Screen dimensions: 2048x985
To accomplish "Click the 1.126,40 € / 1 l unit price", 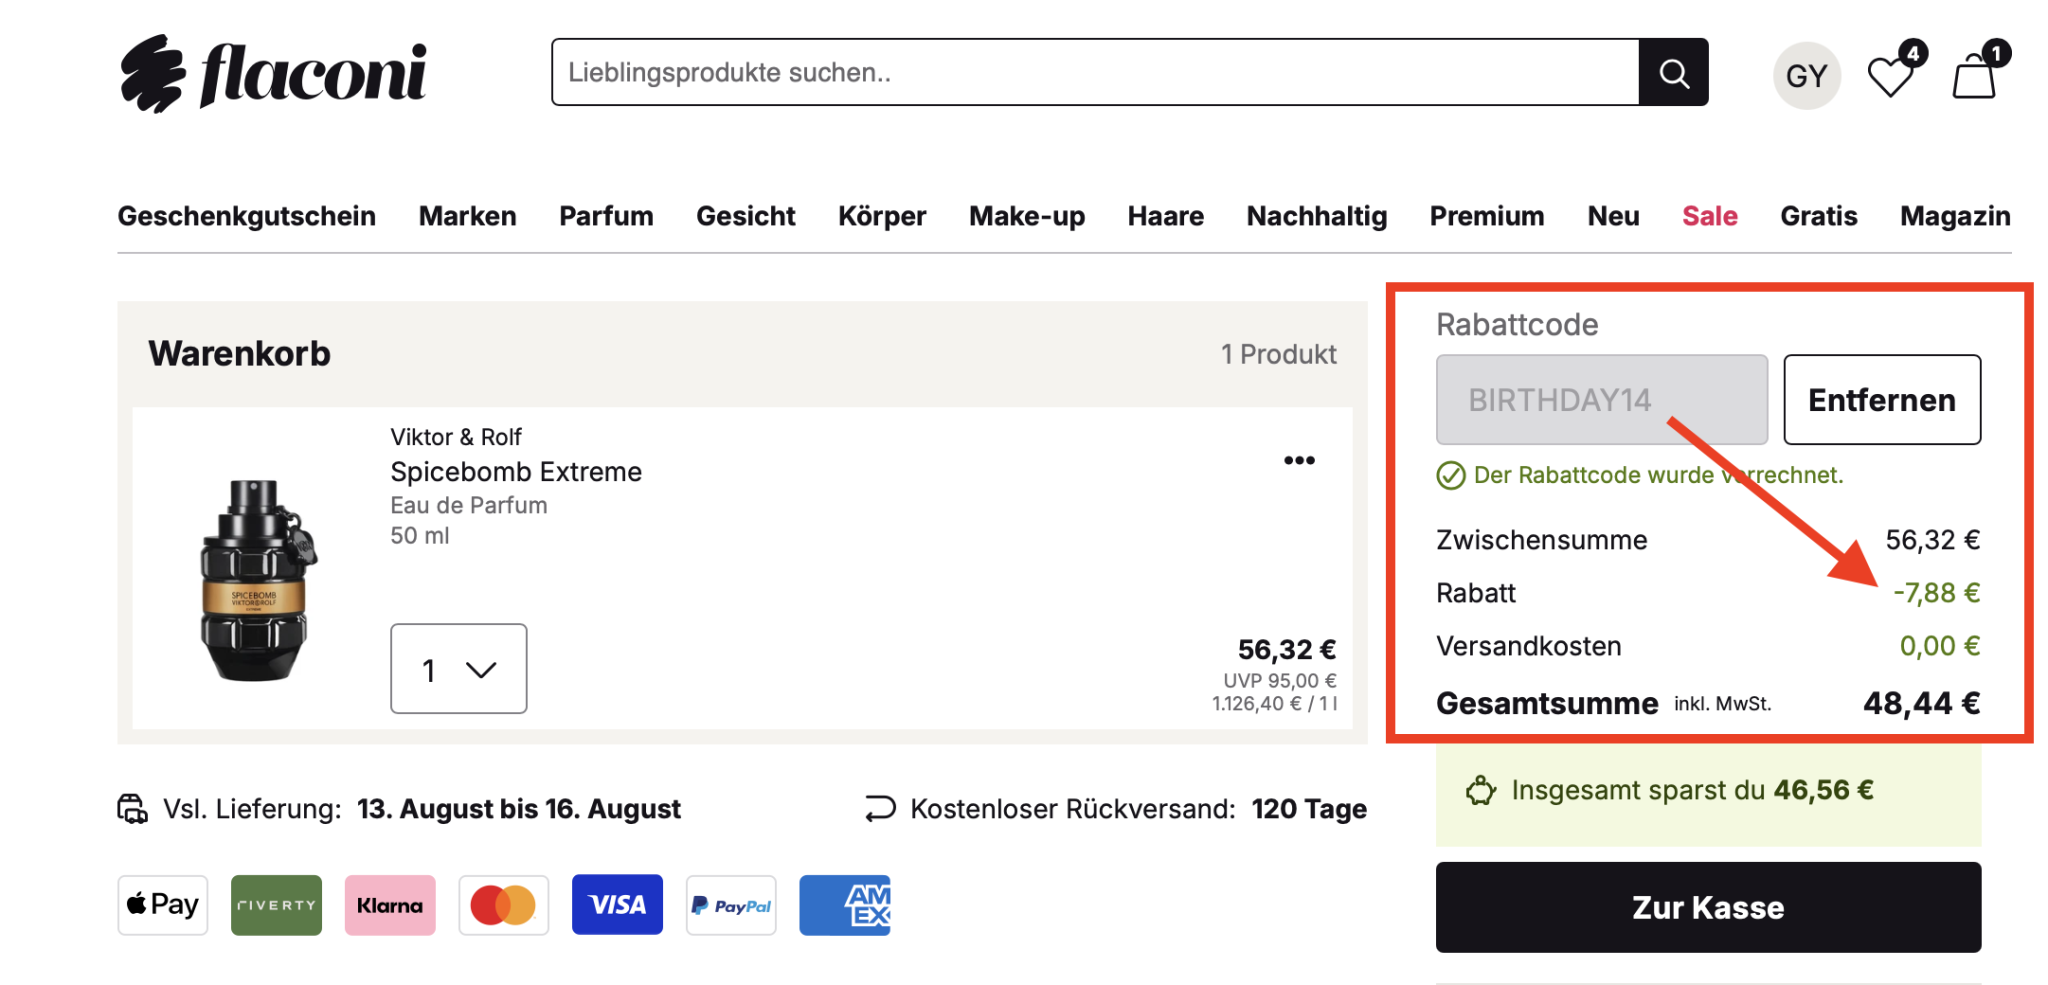I will coord(1275,704).
